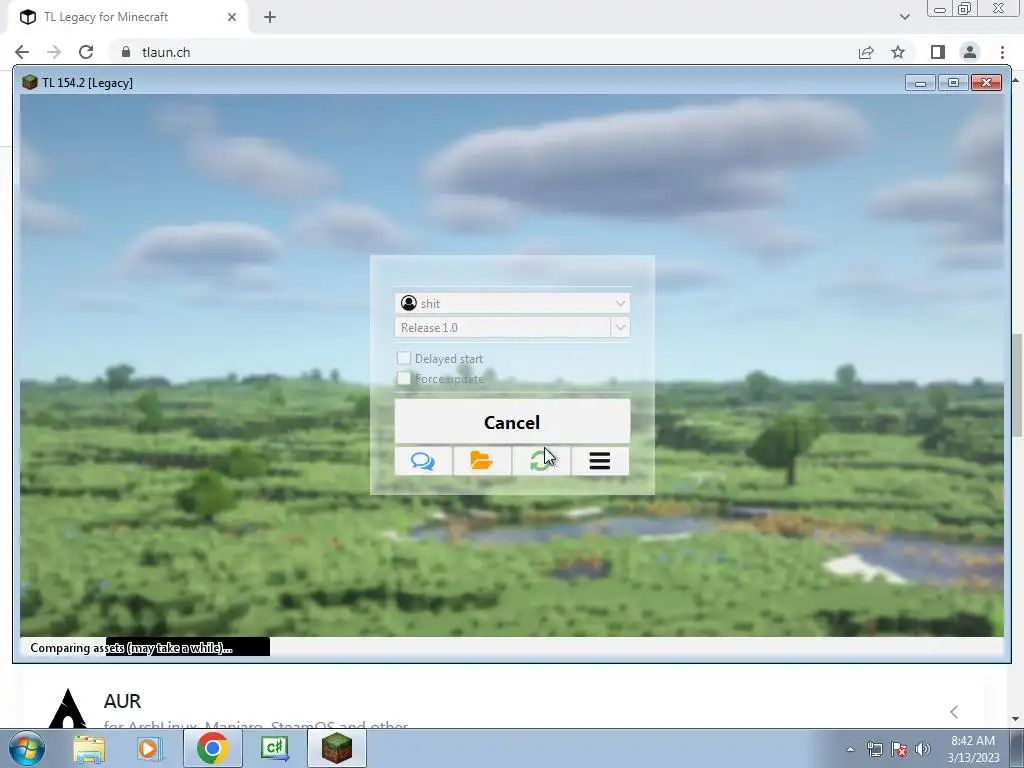
Task: Go back in browser history
Action: click(22, 52)
